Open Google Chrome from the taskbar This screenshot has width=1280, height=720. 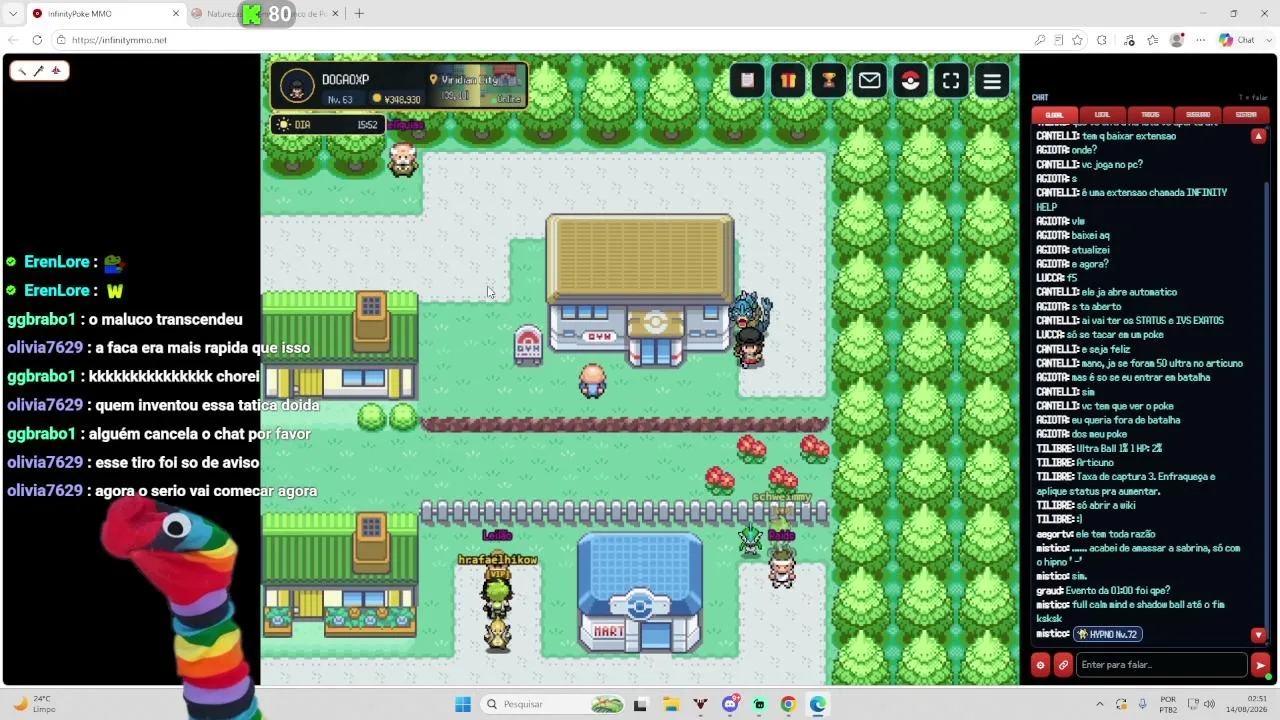tap(788, 704)
